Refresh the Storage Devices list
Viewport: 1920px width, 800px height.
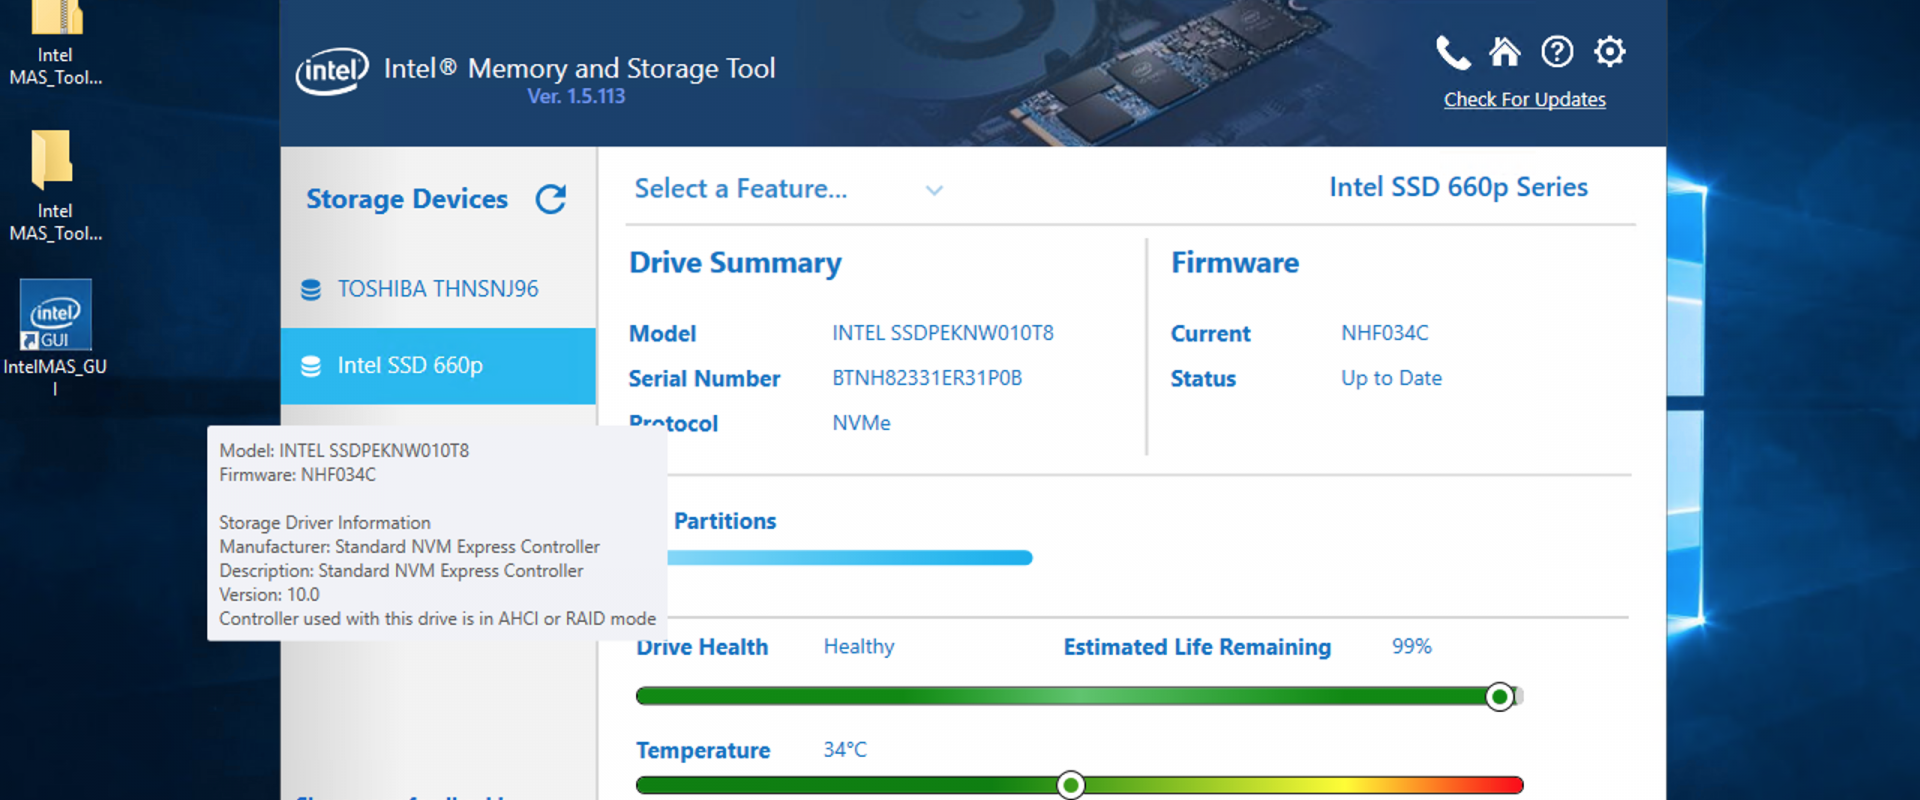coord(551,199)
